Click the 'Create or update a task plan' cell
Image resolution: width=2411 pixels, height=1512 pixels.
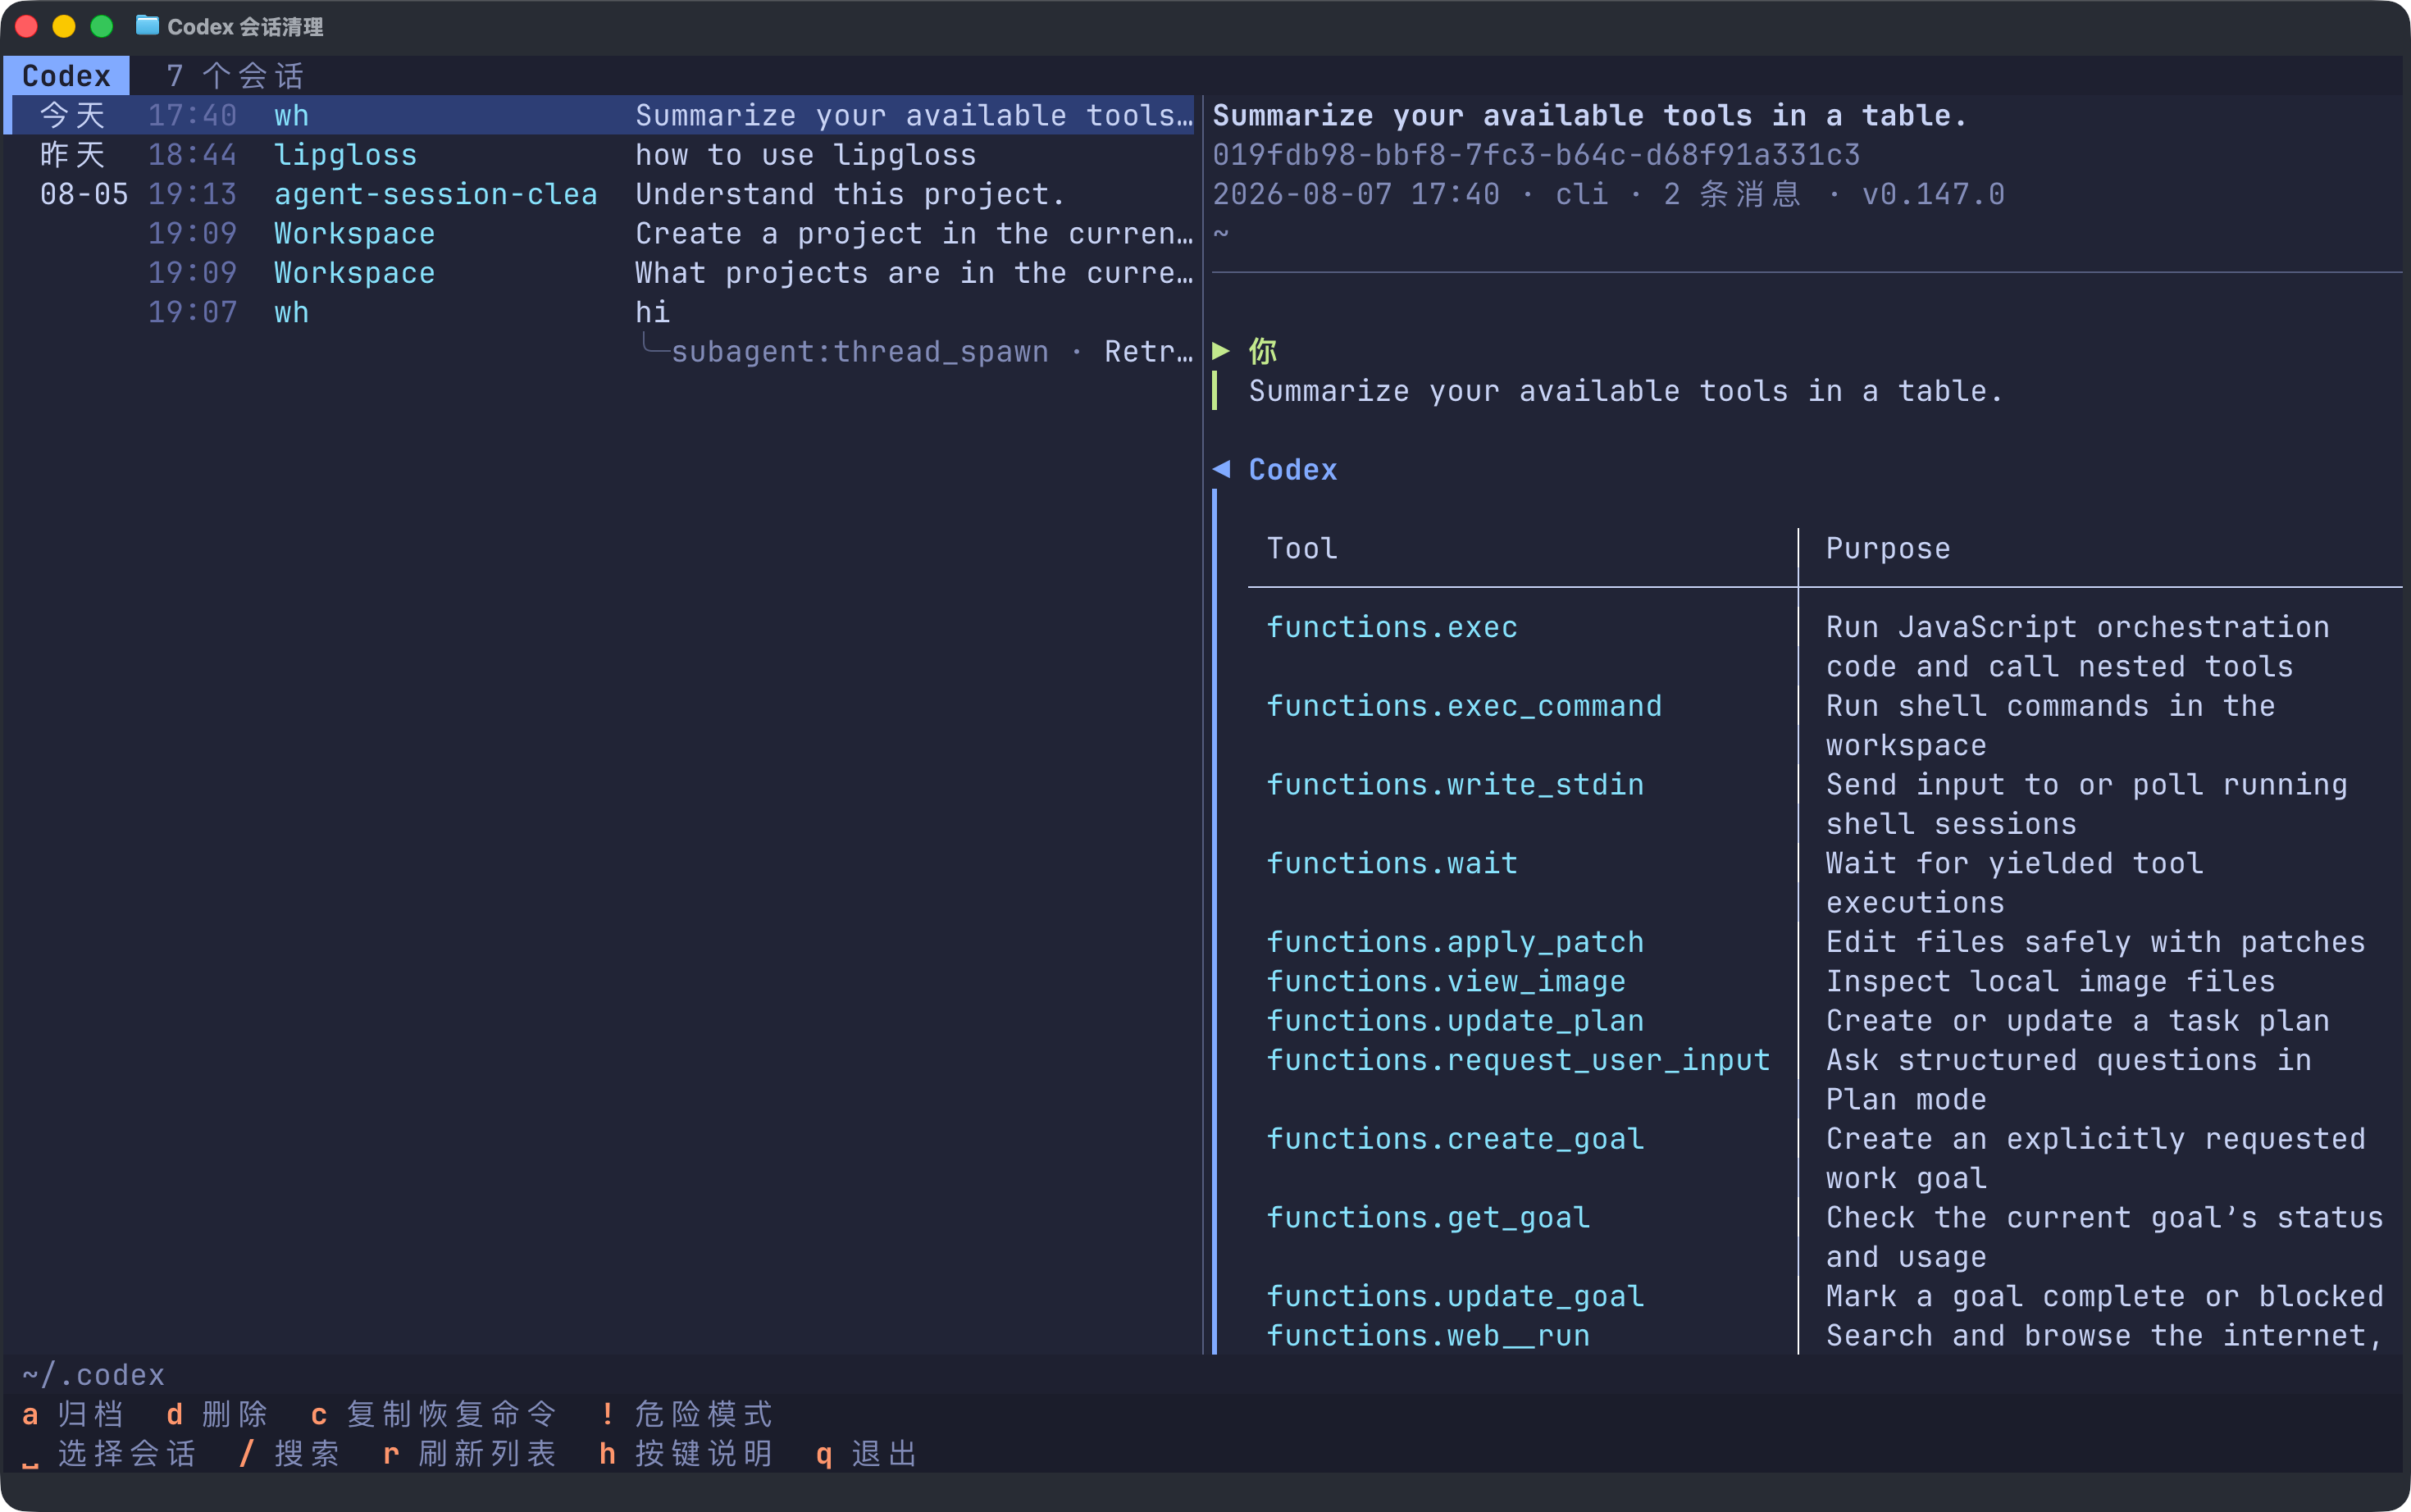coord(2077,1021)
